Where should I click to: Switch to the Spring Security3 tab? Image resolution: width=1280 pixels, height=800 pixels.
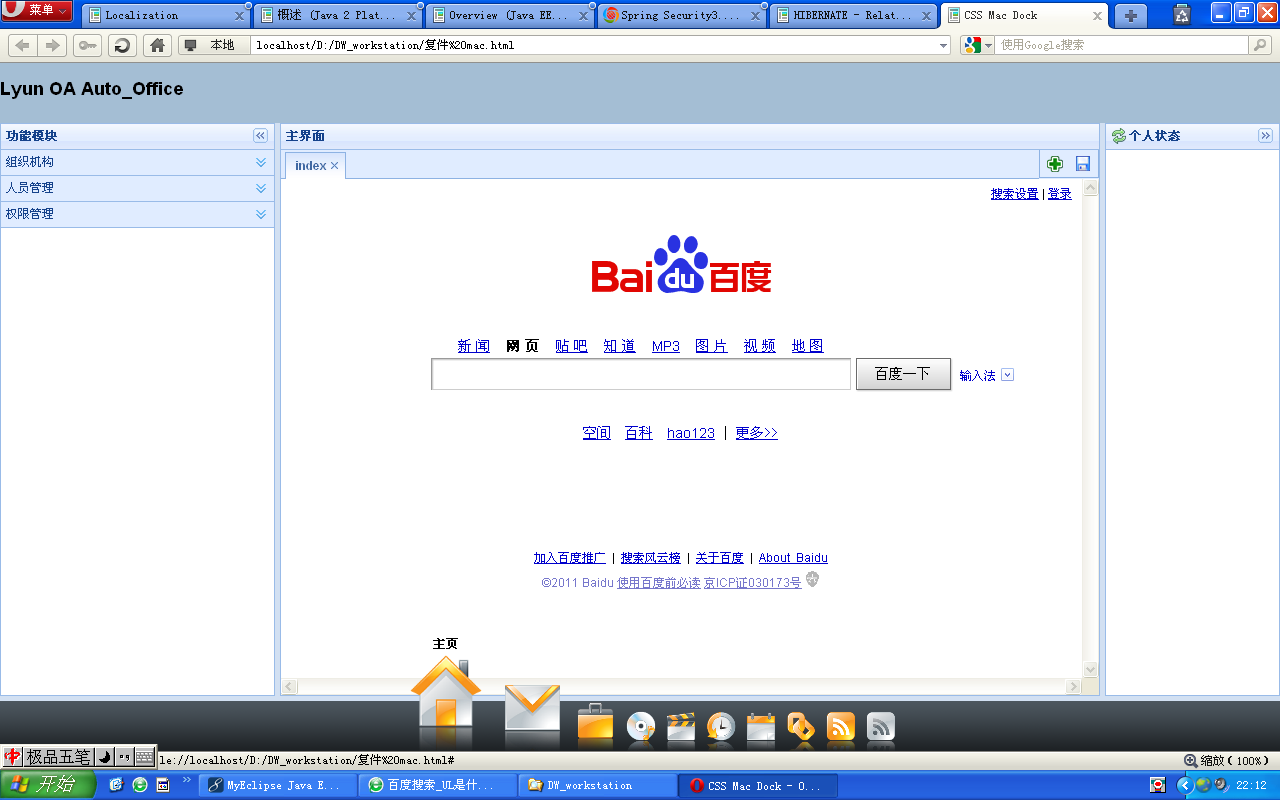(x=682, y=16)
